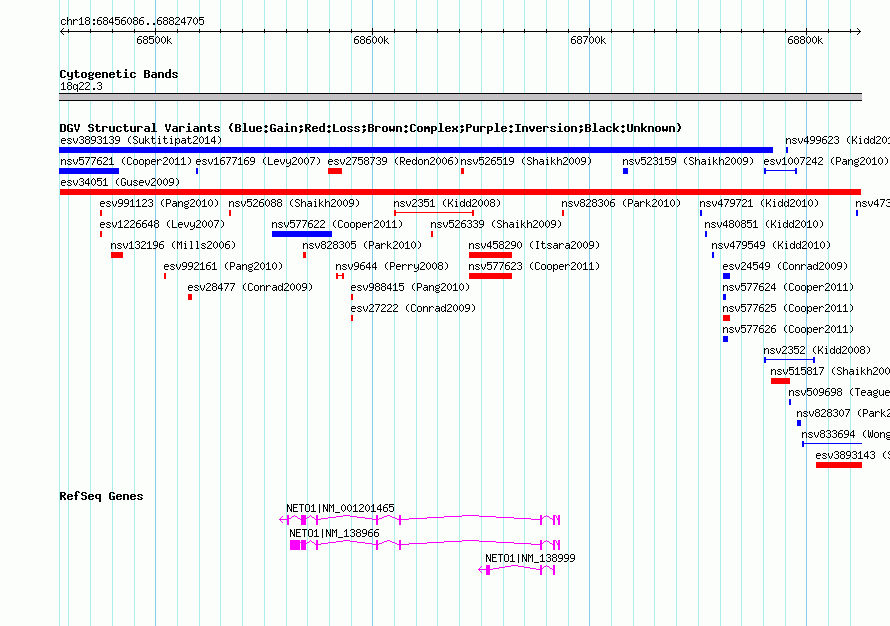Click the 68600k ruler position label
Image resolution: width=890 pixels, height=626 pixels.
371,40
